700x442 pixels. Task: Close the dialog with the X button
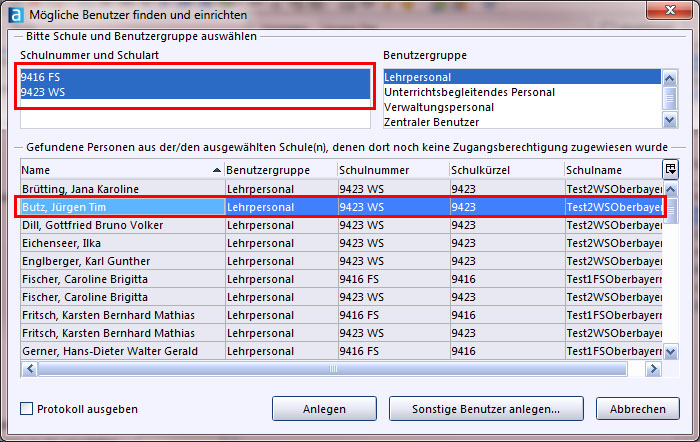pos(669,10)
